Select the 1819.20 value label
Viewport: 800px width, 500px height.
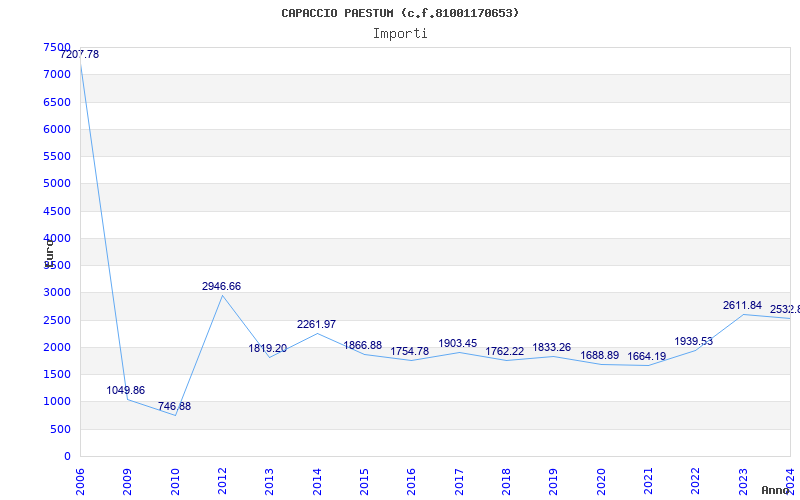coord(268,348)
